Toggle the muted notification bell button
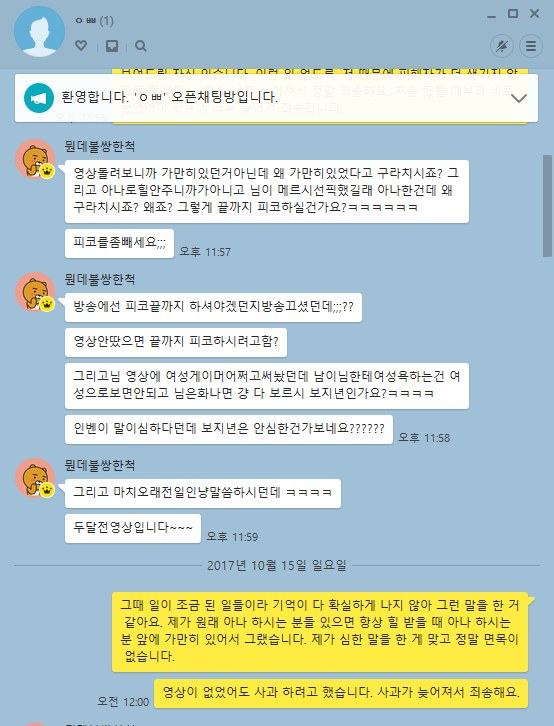The height and width of the screenshot is (726, 554). pos(502,46)
